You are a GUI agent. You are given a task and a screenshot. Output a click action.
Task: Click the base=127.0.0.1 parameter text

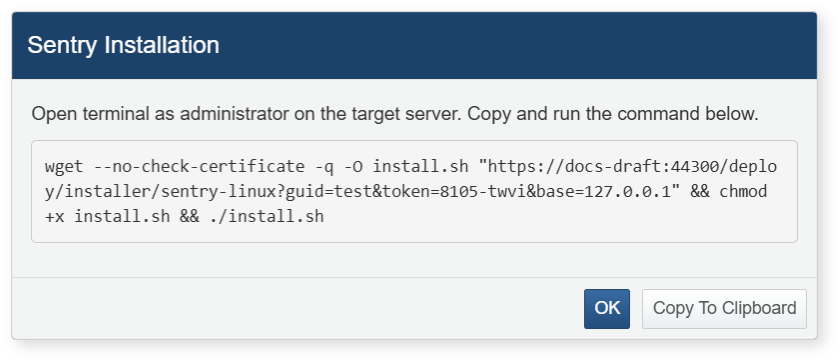603,191
